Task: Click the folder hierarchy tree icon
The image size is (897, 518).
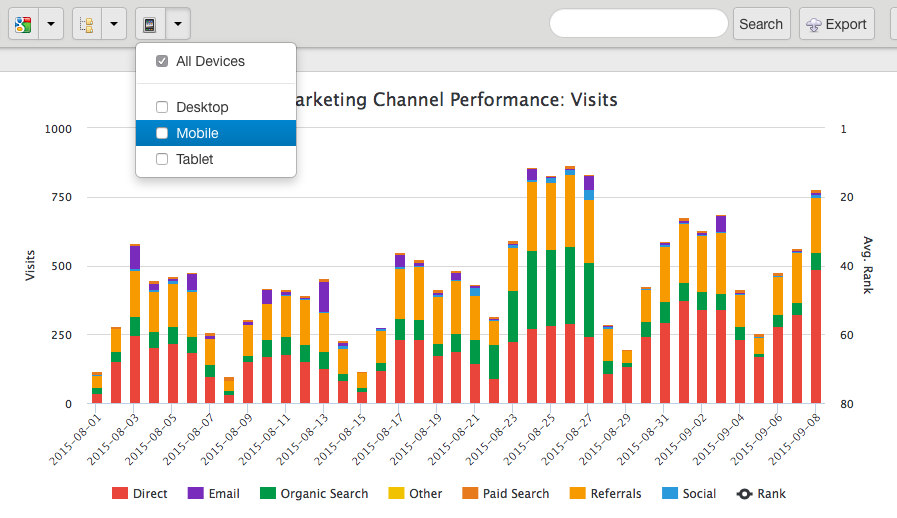Action: pos(87,24)
